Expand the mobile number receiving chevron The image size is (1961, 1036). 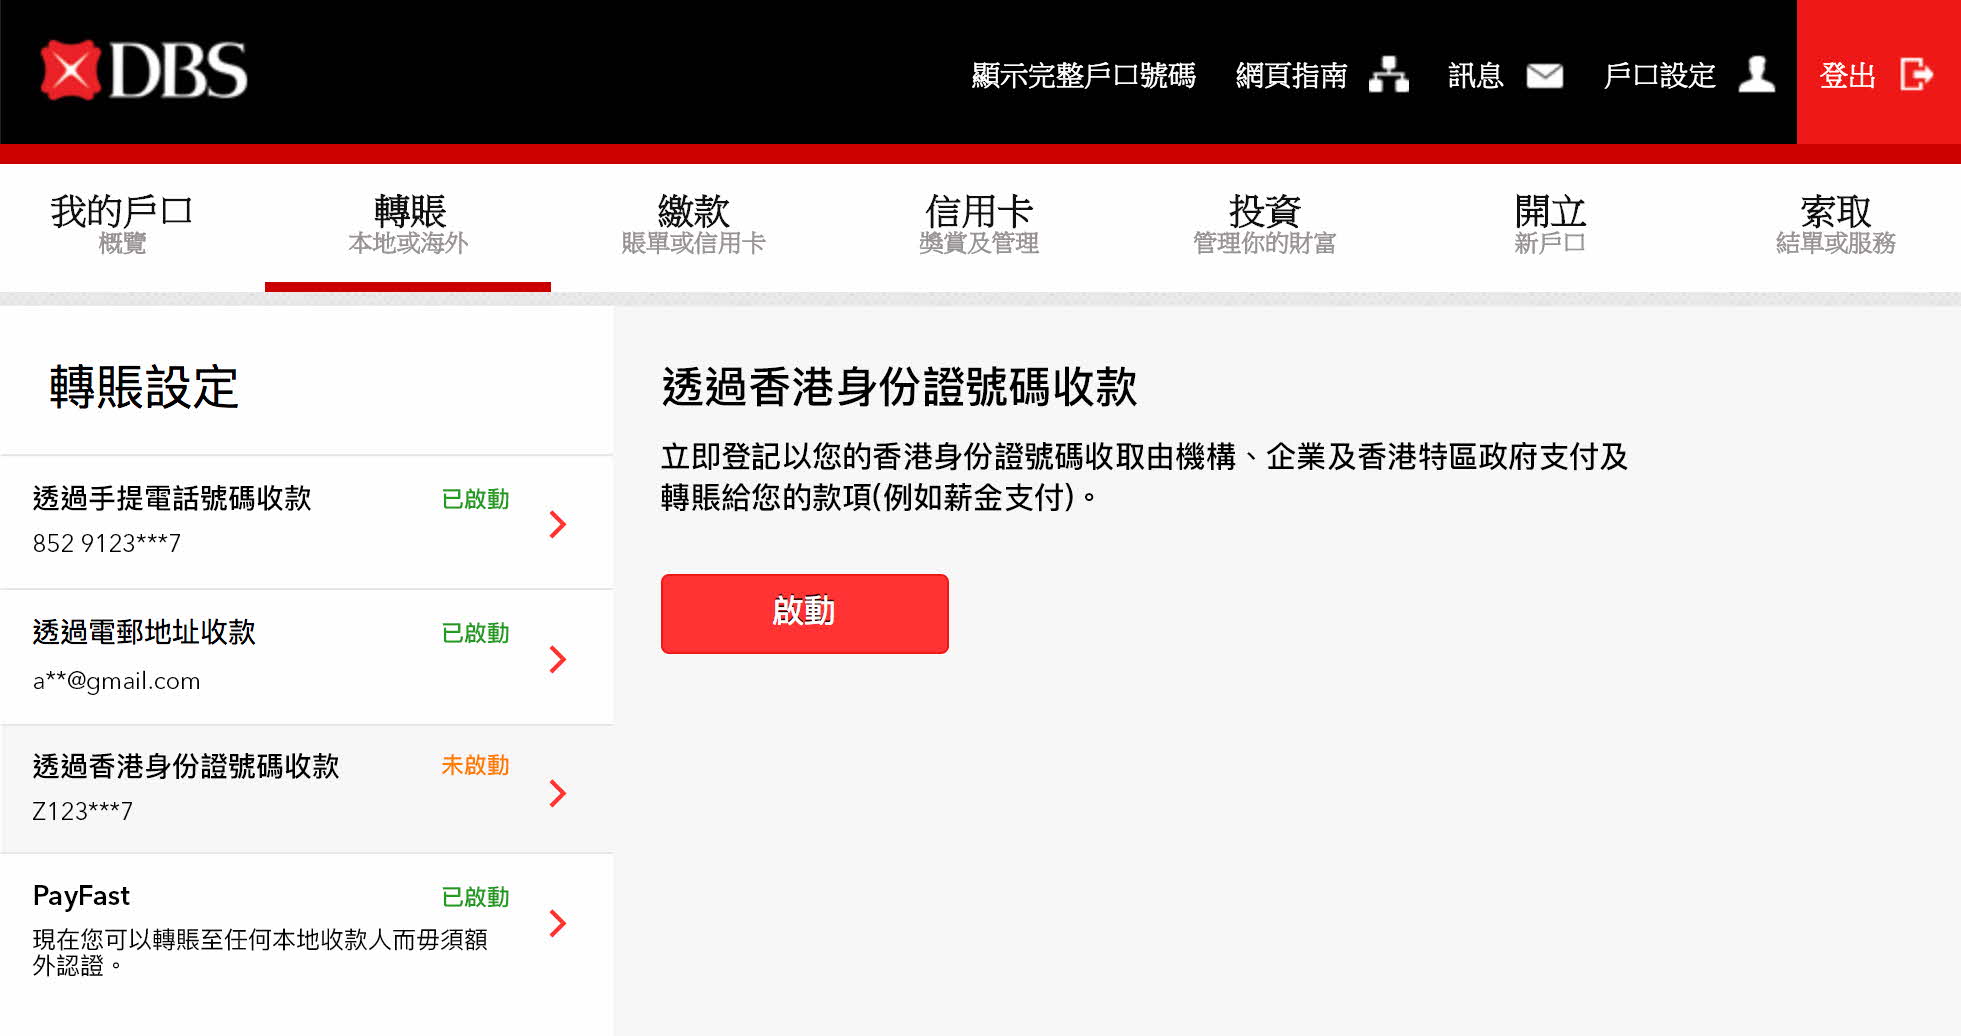pos(558,524)
